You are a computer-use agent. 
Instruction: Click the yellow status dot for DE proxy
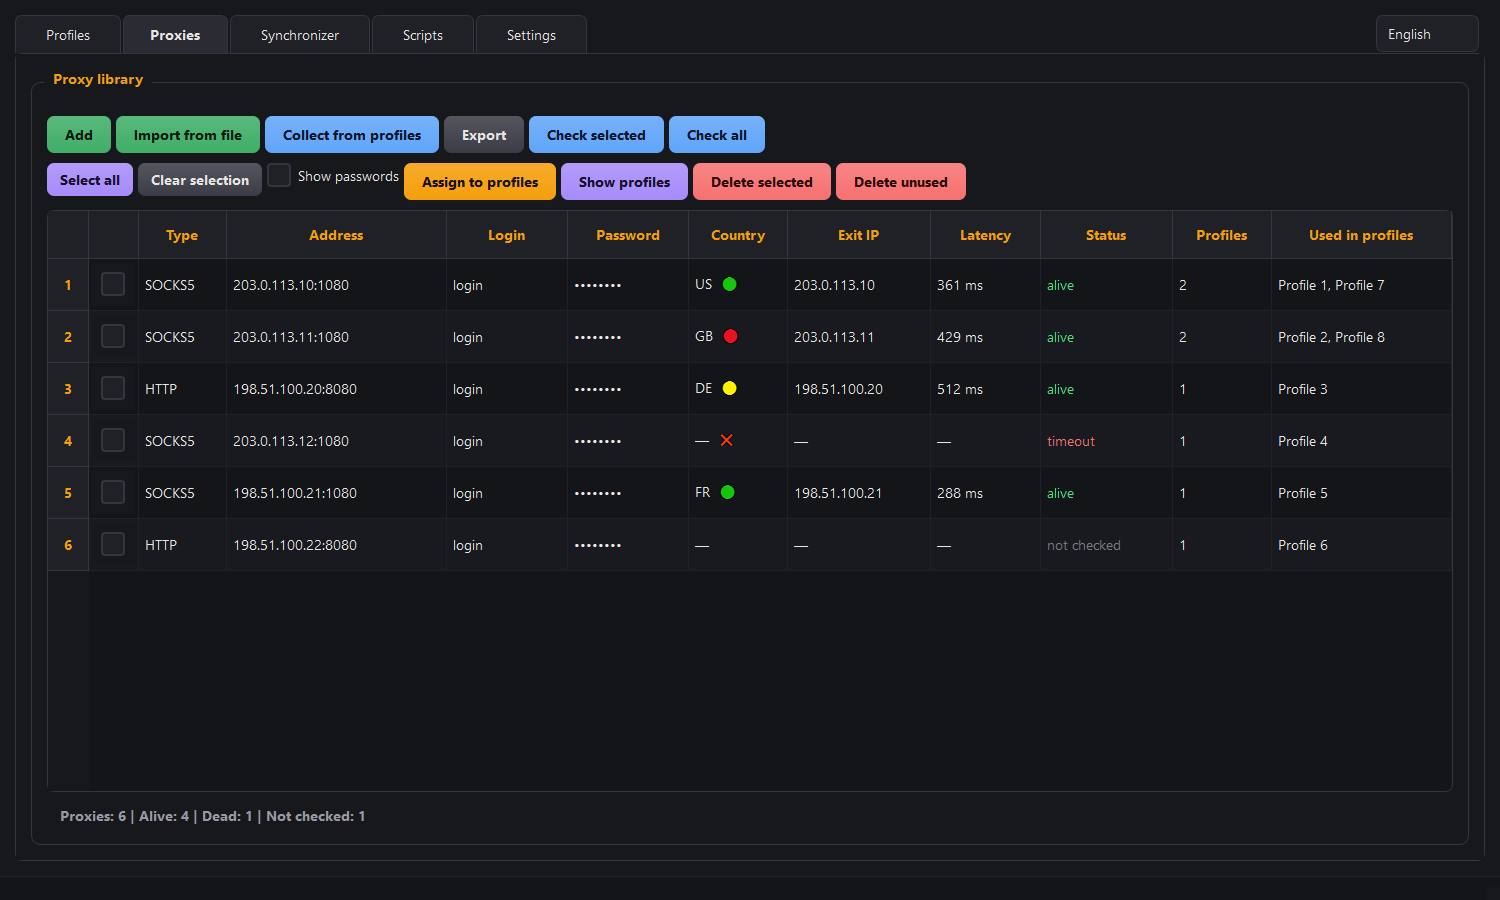click(x=730, y=388)
